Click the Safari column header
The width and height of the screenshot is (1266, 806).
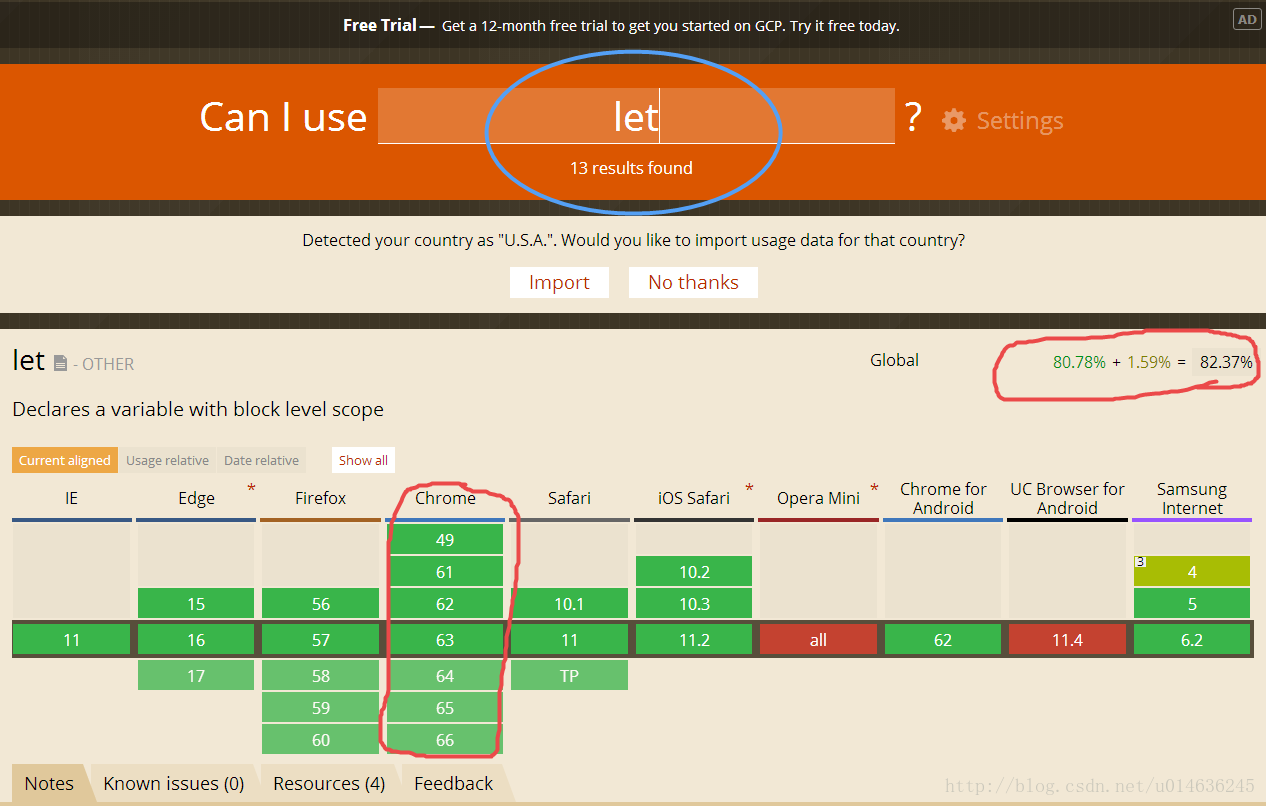point(569,498)
